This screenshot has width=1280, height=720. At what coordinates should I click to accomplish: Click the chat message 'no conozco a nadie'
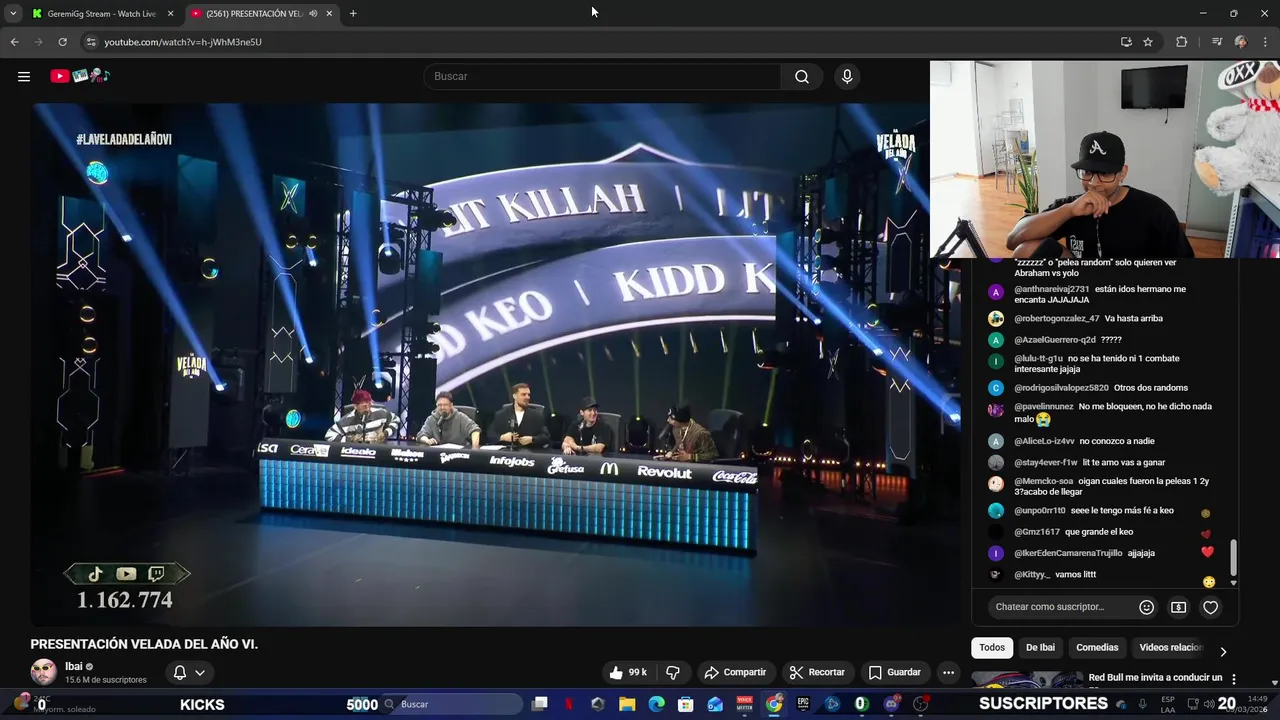1116,441
